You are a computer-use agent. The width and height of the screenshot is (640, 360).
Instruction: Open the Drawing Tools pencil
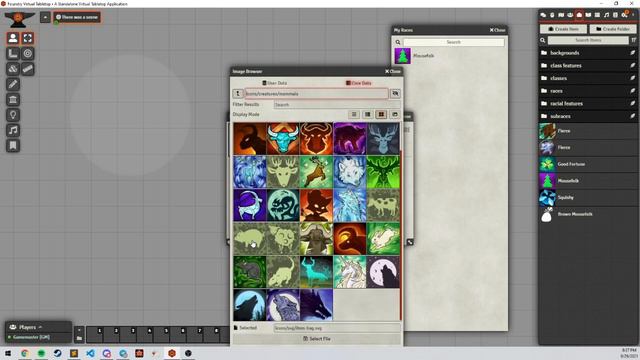pyautogui.click(x=13, y=84)
